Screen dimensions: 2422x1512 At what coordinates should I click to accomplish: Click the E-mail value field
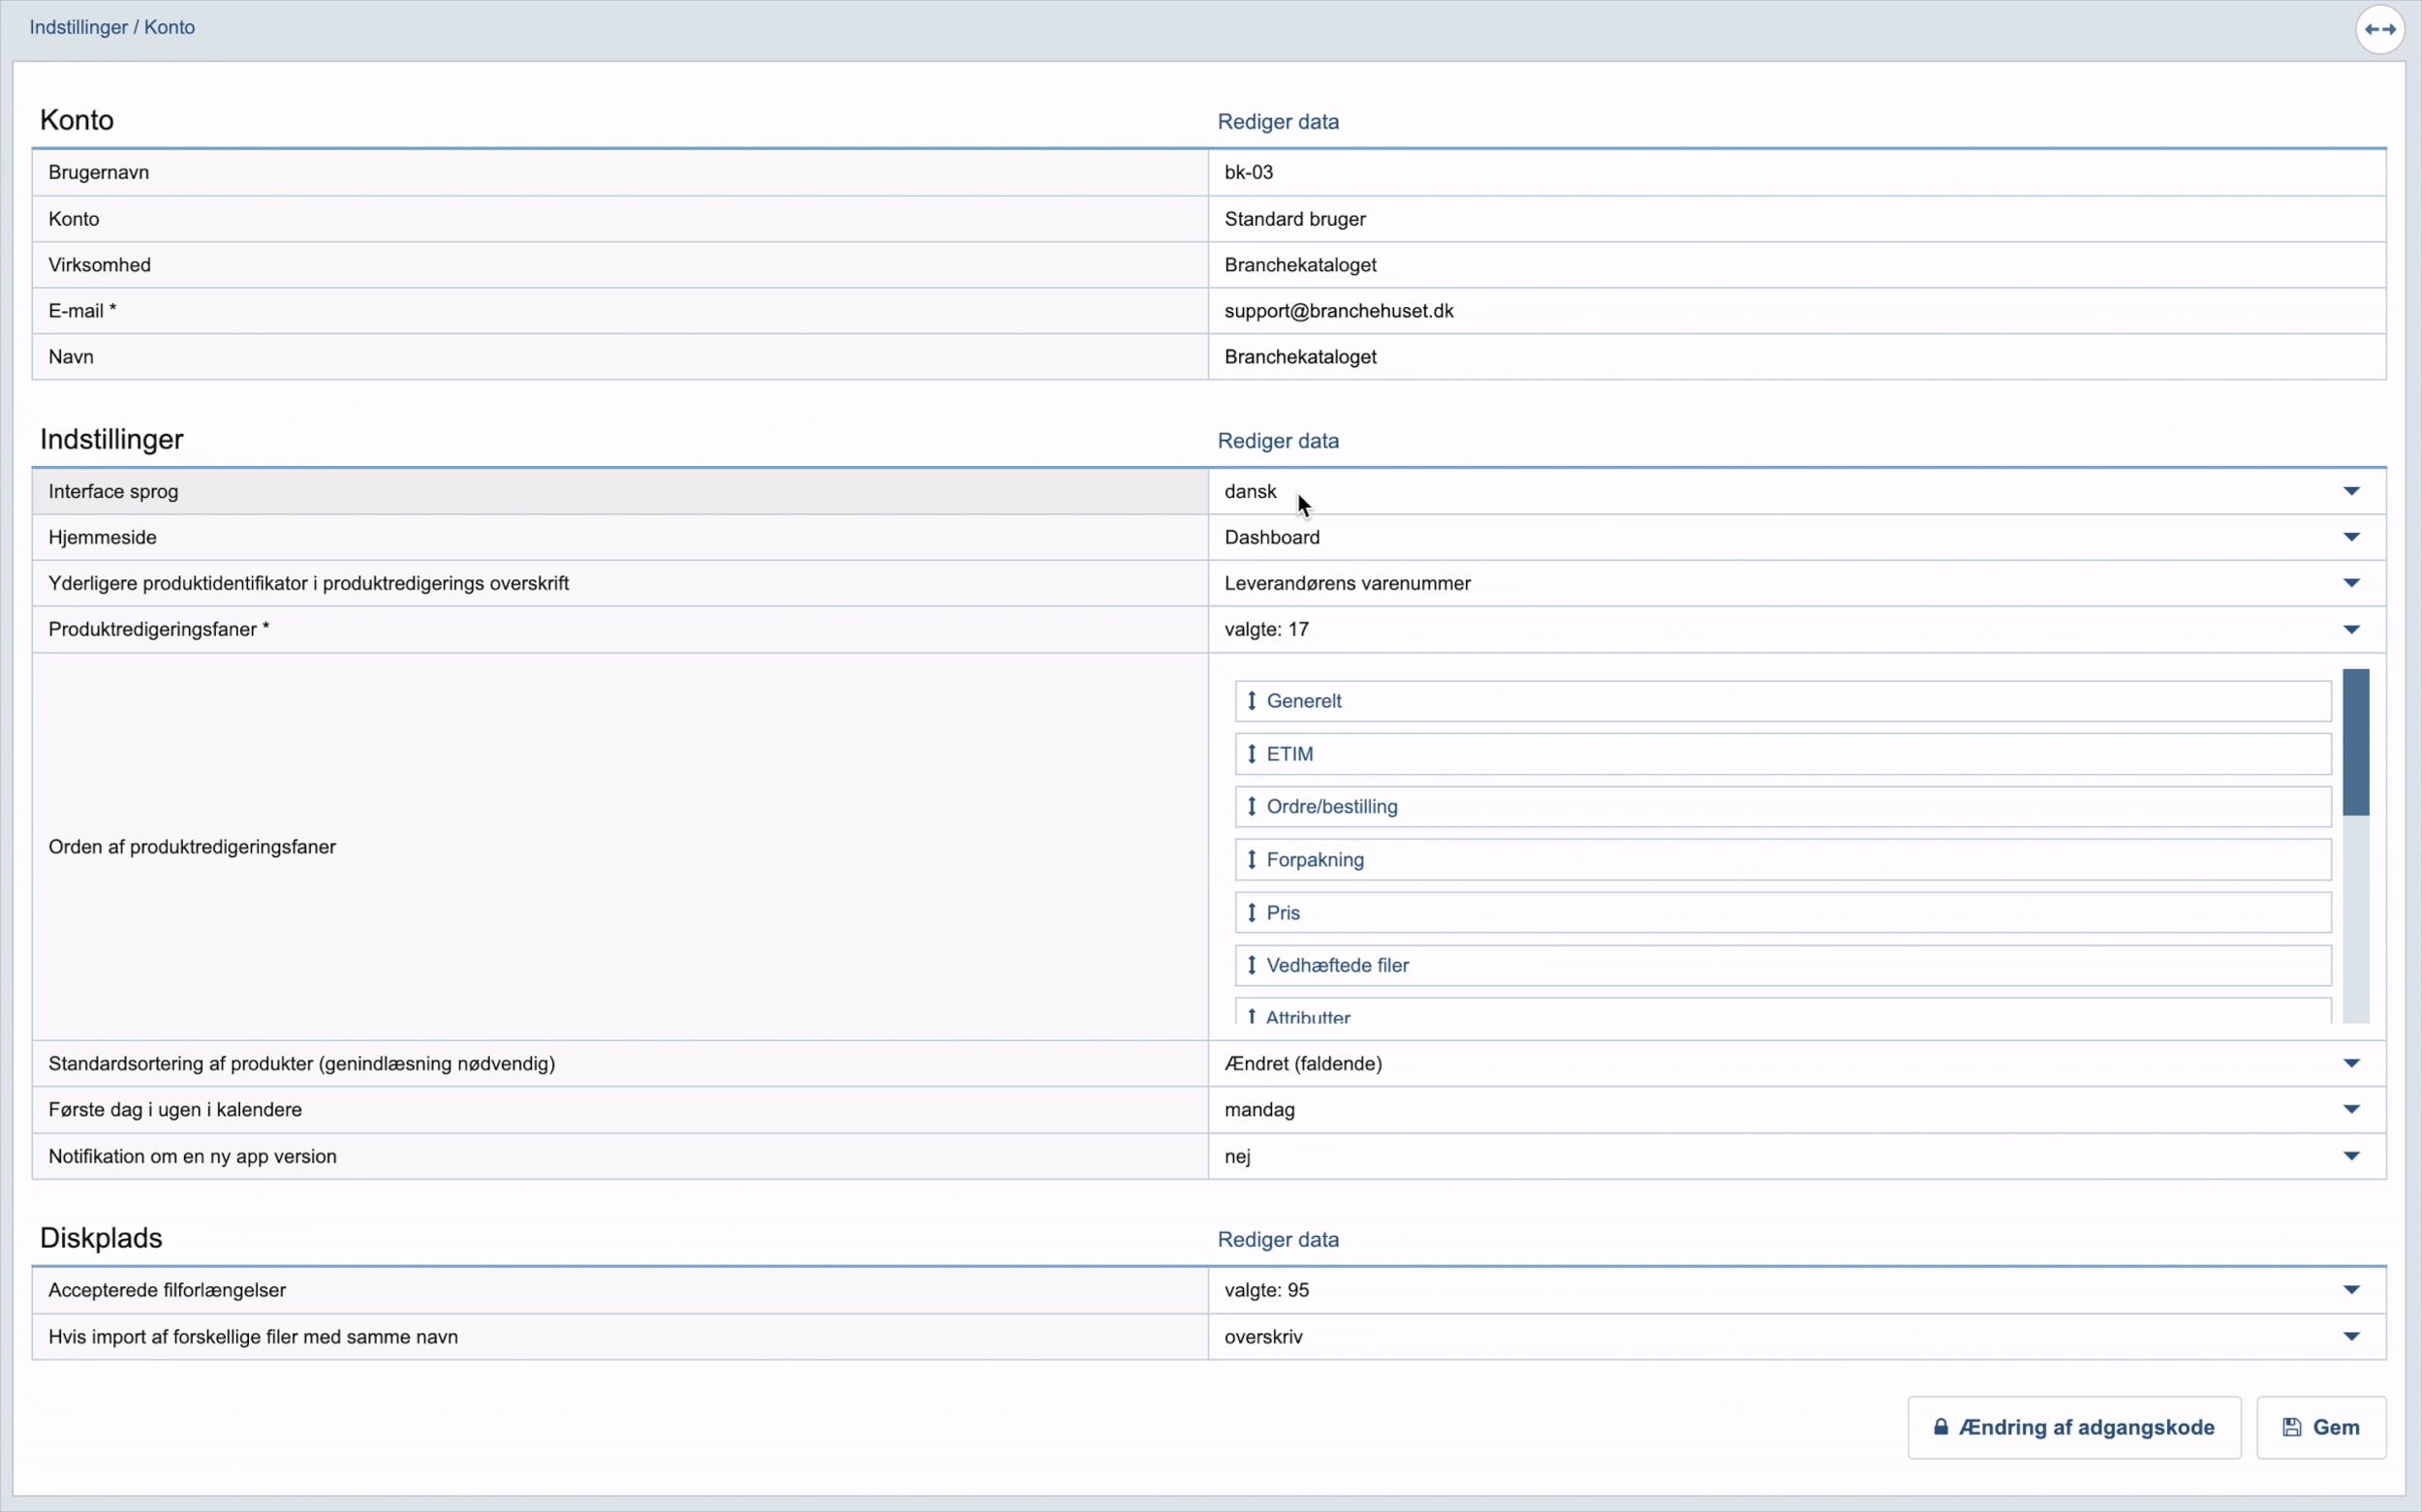tap(1338, 311)
